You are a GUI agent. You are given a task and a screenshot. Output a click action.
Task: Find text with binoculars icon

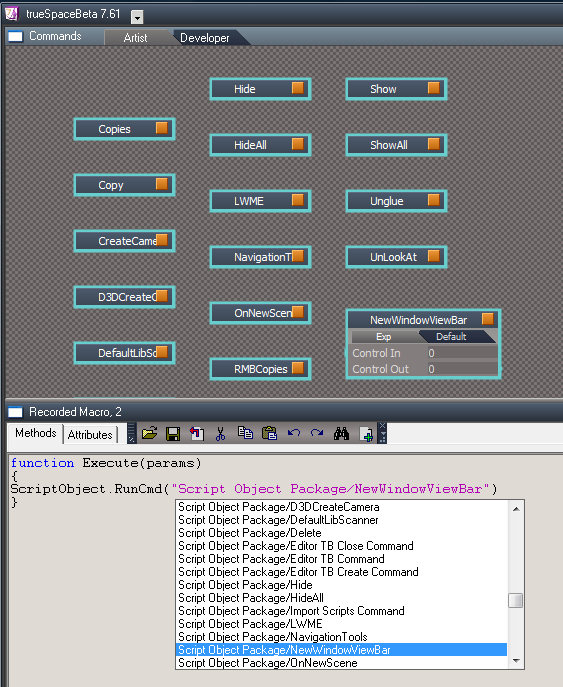pyautogui.click(x=341, y=434)
